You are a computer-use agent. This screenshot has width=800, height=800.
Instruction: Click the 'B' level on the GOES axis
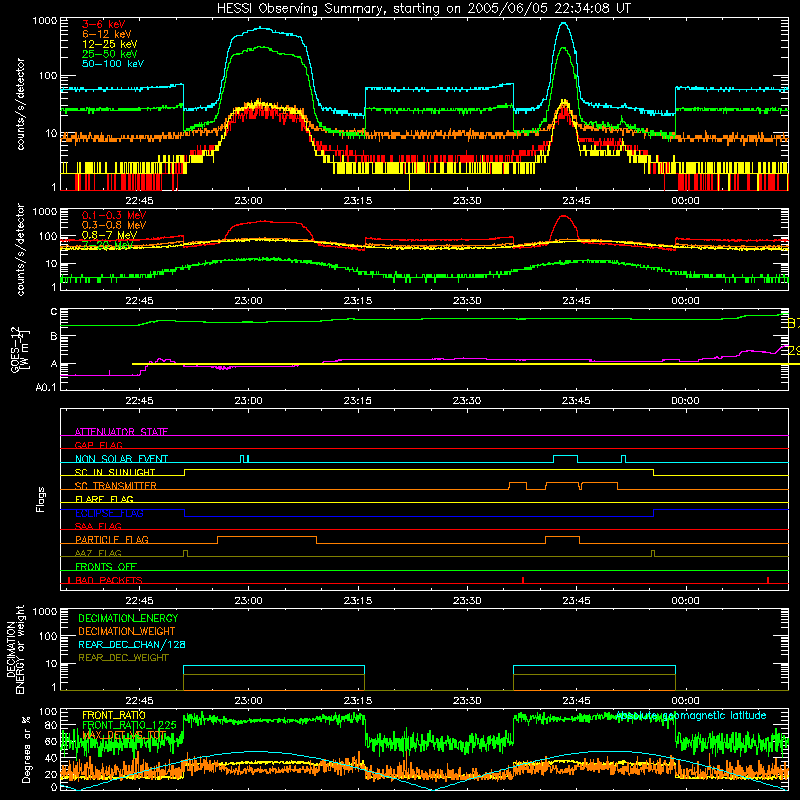click(x=54, y=336)
